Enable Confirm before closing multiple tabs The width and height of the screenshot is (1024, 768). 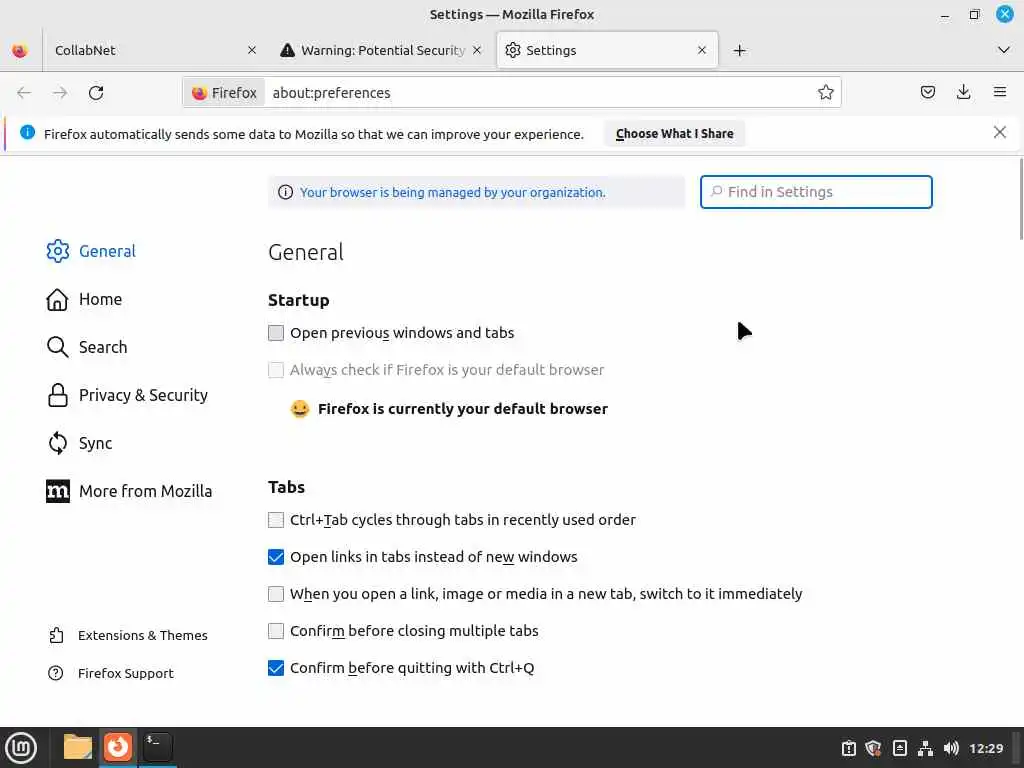(276, 631)
